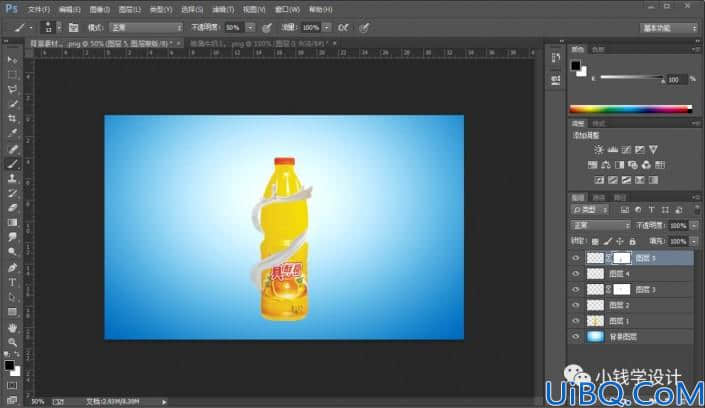Open brush flow slider arrow
Screen dimensions: 705x408
click(x=327, y=28)
